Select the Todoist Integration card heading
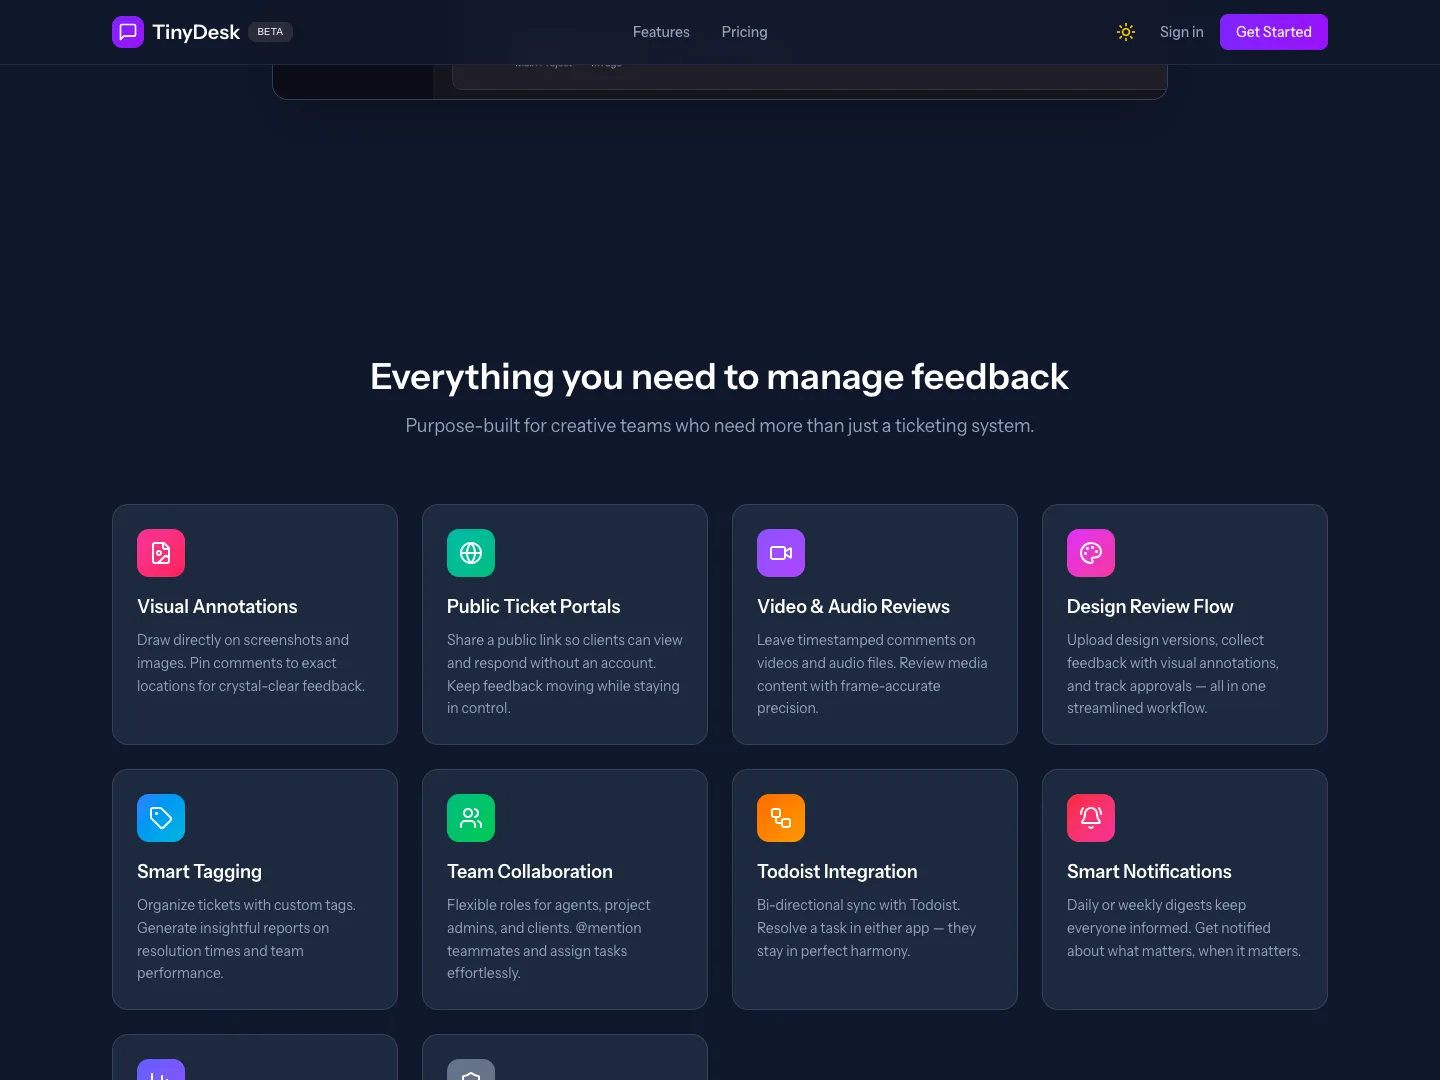Viewport: 1440px width, 1080px height. (x=837, y=872)
